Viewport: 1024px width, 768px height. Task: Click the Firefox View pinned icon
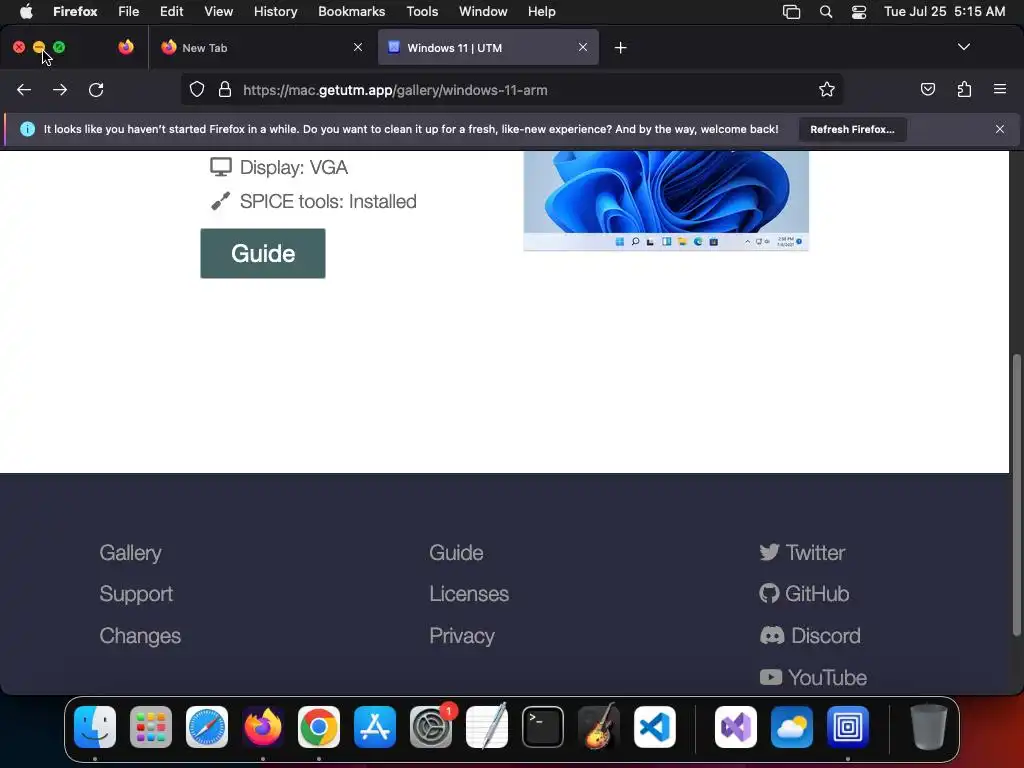126,47
